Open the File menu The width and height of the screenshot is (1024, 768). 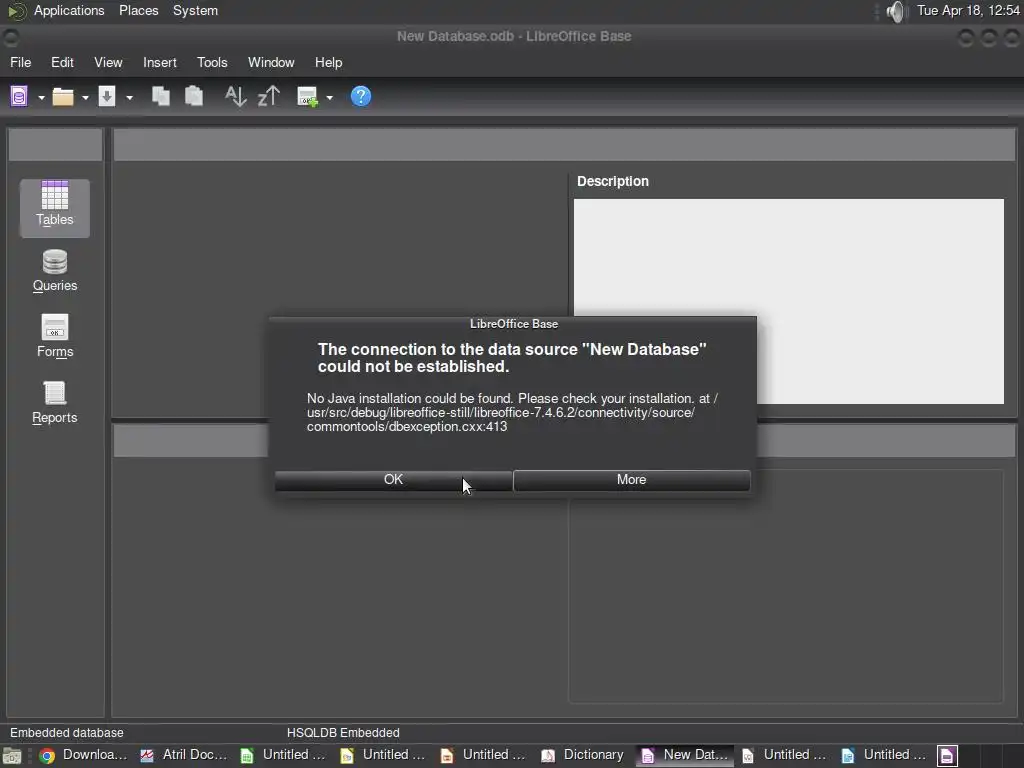pos(20,62)
